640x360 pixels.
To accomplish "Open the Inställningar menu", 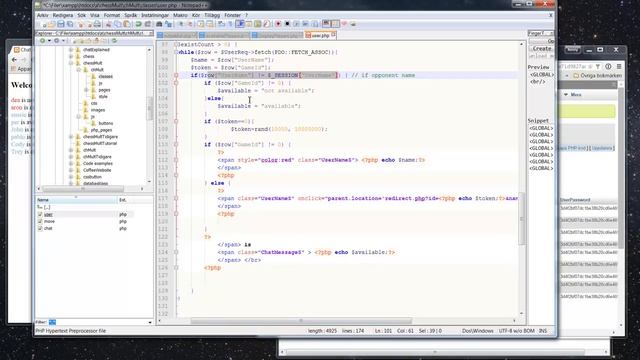I will [x=155, y=15].
